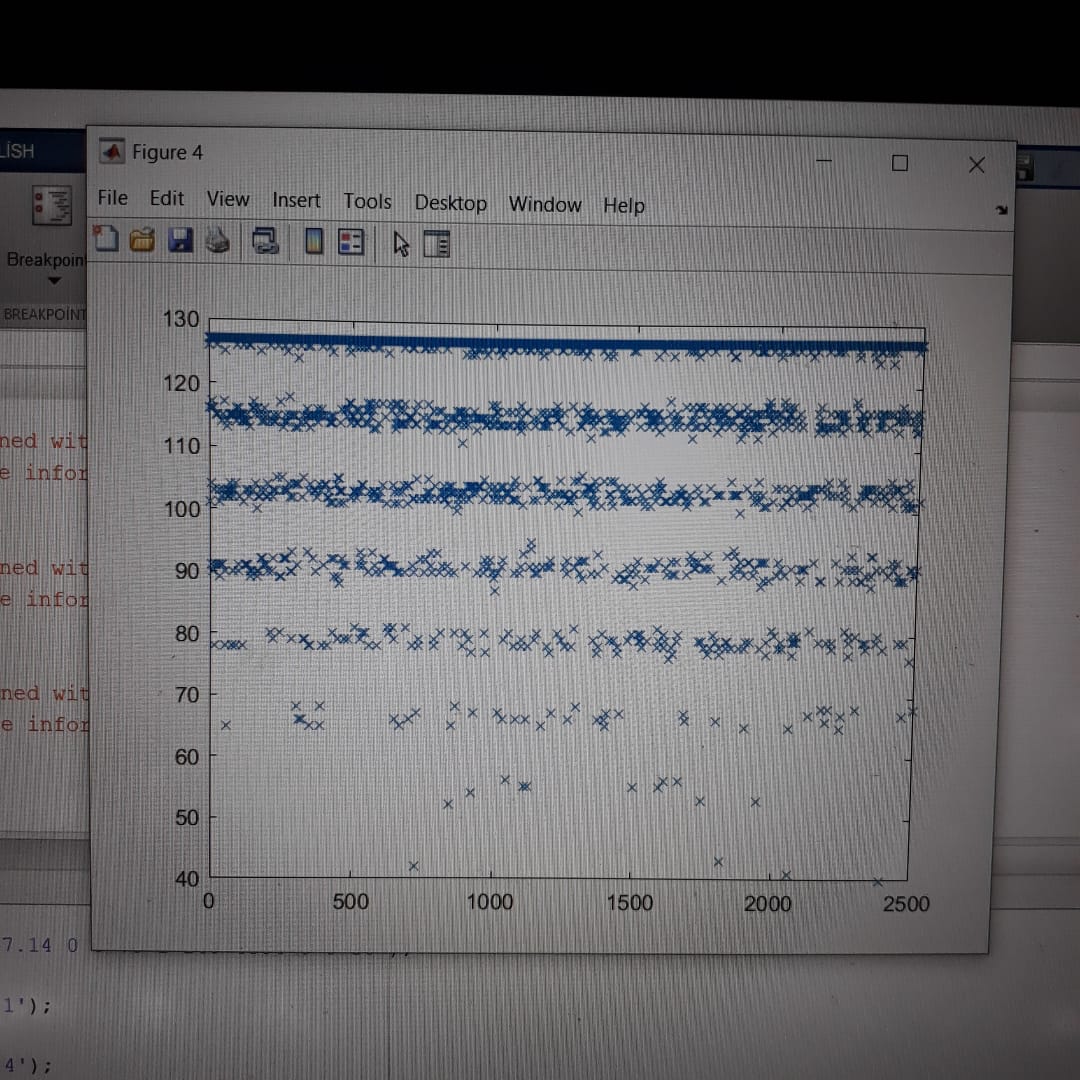The height and width of the screenshot is (1080, 1080).
Task: Click the dock figure arrow icon
Action: coord(1001,209)
